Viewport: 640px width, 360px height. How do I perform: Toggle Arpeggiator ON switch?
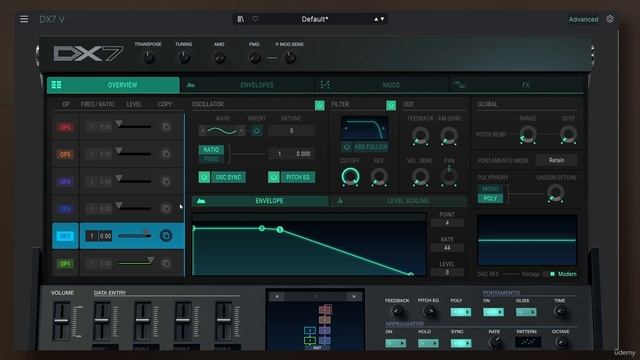pyautogui.click(x=396, y=343)
